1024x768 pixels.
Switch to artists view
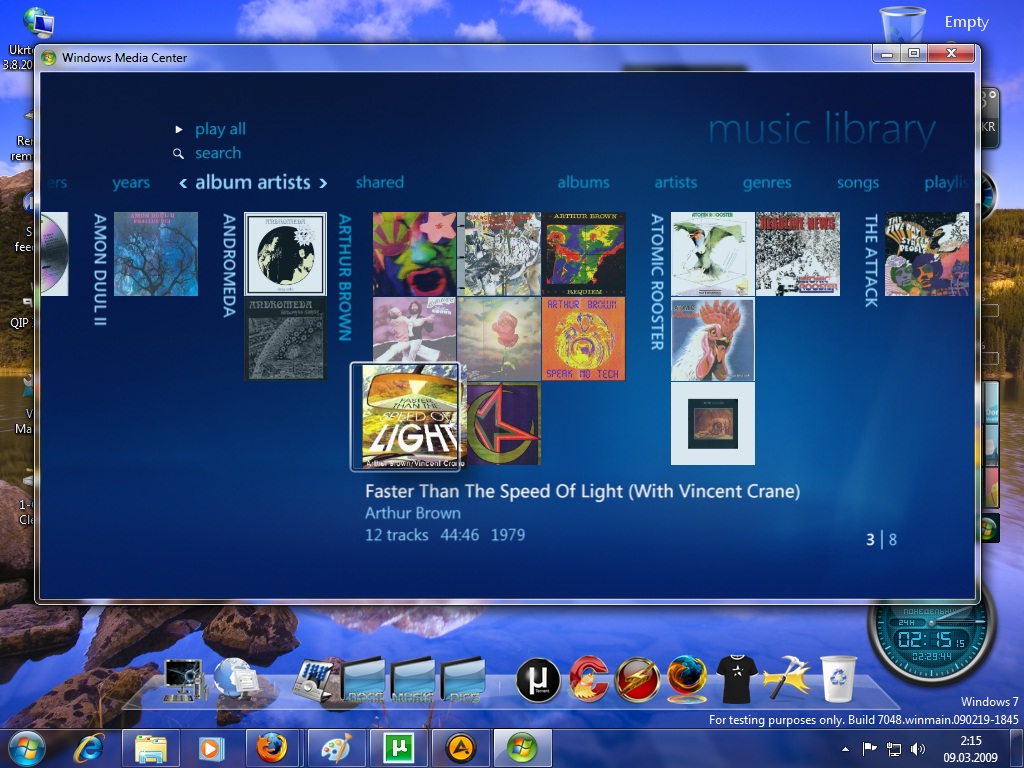[x=676, y=182]
